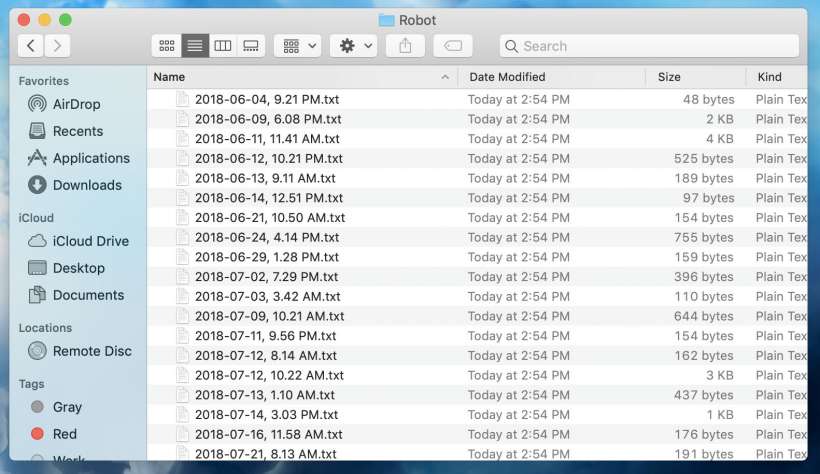The height and width of the screenshot is (474, 820).
Task: Switch to icon view in toolbar
Action: (166, 46)
